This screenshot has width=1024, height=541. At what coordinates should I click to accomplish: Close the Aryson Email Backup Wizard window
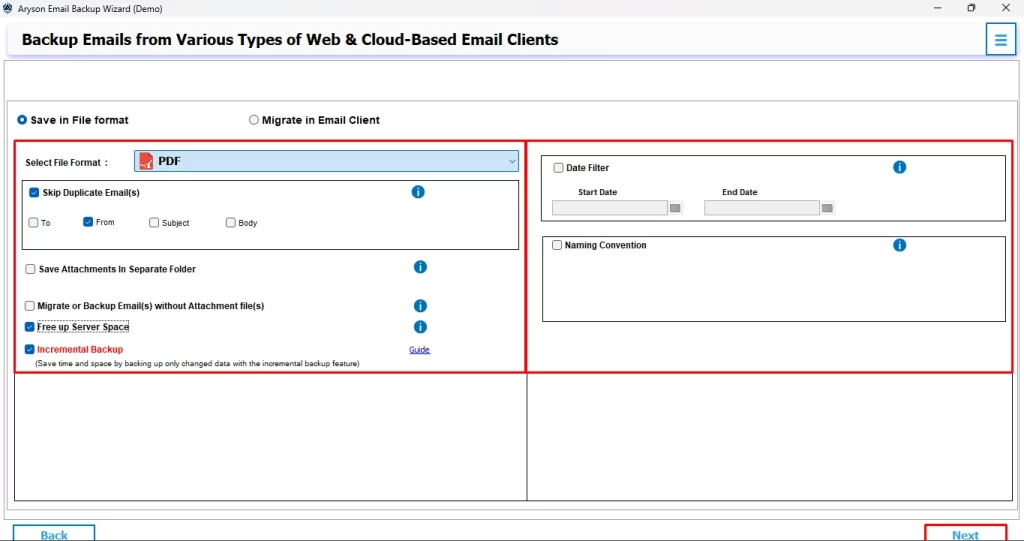tap(1006, 8)
